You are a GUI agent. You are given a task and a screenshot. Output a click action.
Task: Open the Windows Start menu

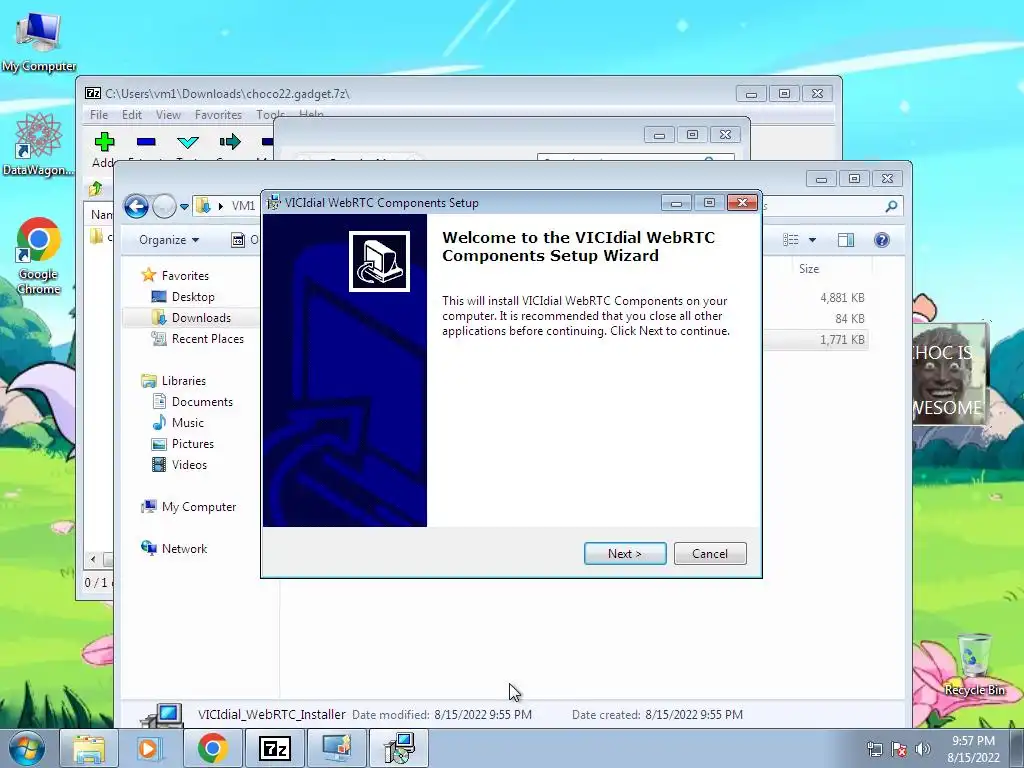(x=27, y=748)
